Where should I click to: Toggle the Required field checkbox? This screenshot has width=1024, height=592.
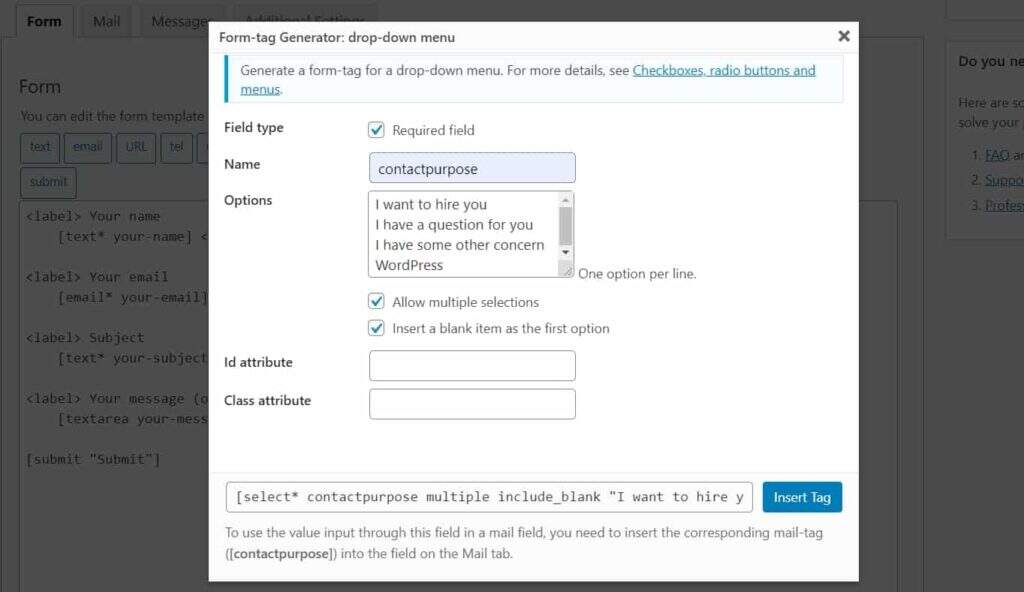(377, 130)
